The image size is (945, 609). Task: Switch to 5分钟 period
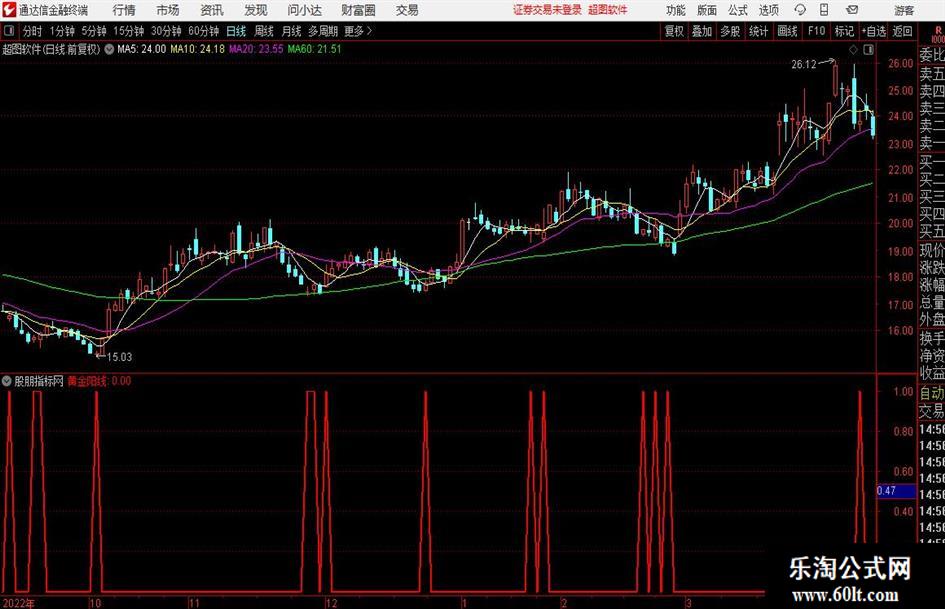(x=94, y=31)
